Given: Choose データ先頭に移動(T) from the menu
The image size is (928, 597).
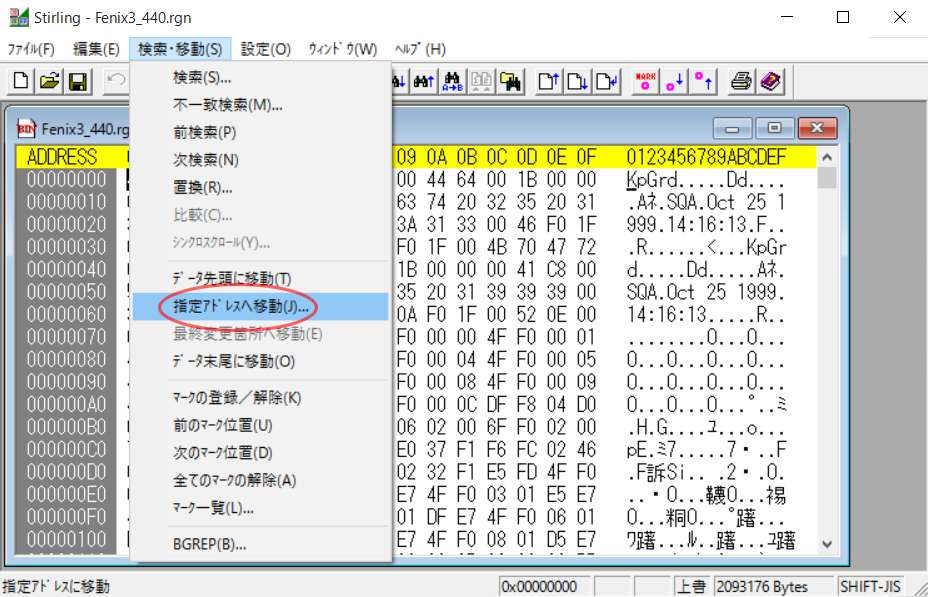Looking at the screenshot, I should [260, 279].
